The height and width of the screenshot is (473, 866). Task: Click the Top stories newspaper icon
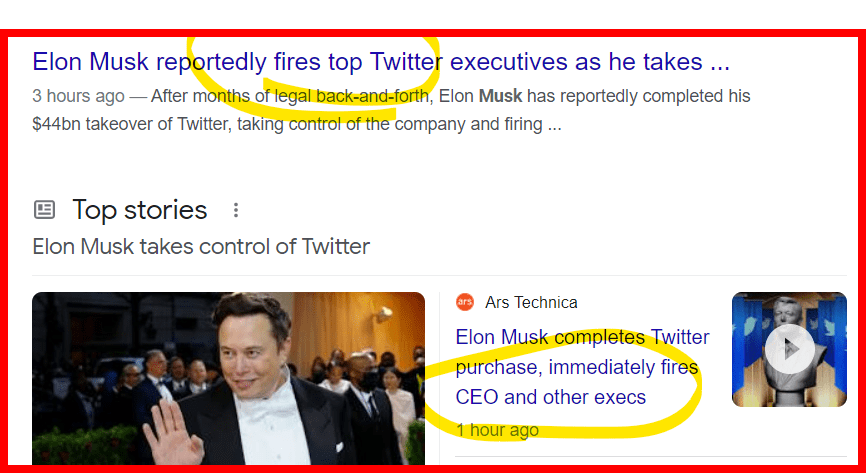click(x=44, y=210)
